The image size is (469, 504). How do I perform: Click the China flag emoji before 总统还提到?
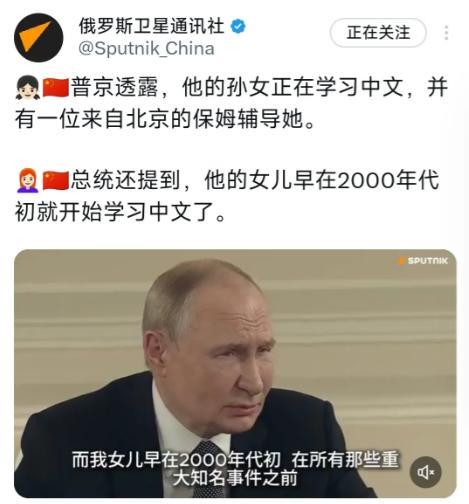point(56,180)
